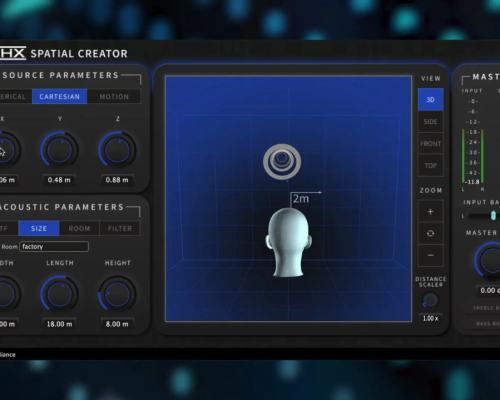Screen dimensions: 500x400
Task: Switch view to 3D
Action: pyautogui.click(x=430, y=100)
